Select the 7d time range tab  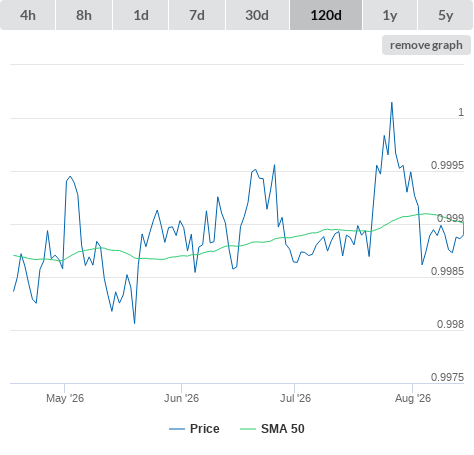click(x=197, y=15)
